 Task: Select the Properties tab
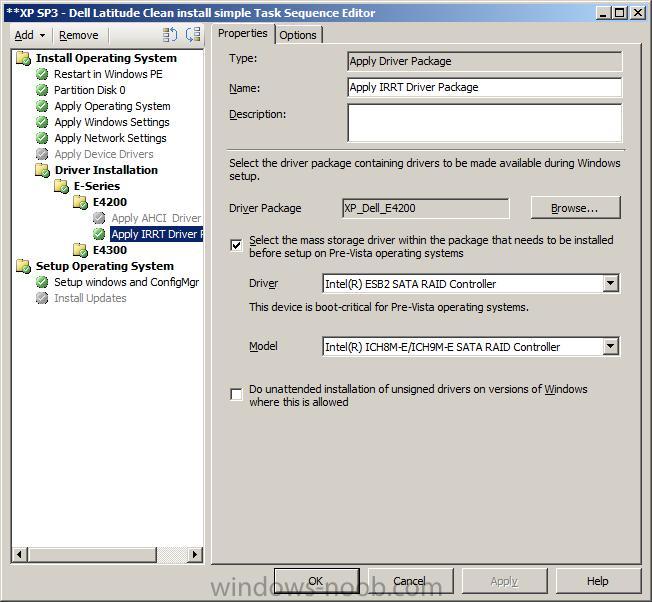click(x=243, y=33)
